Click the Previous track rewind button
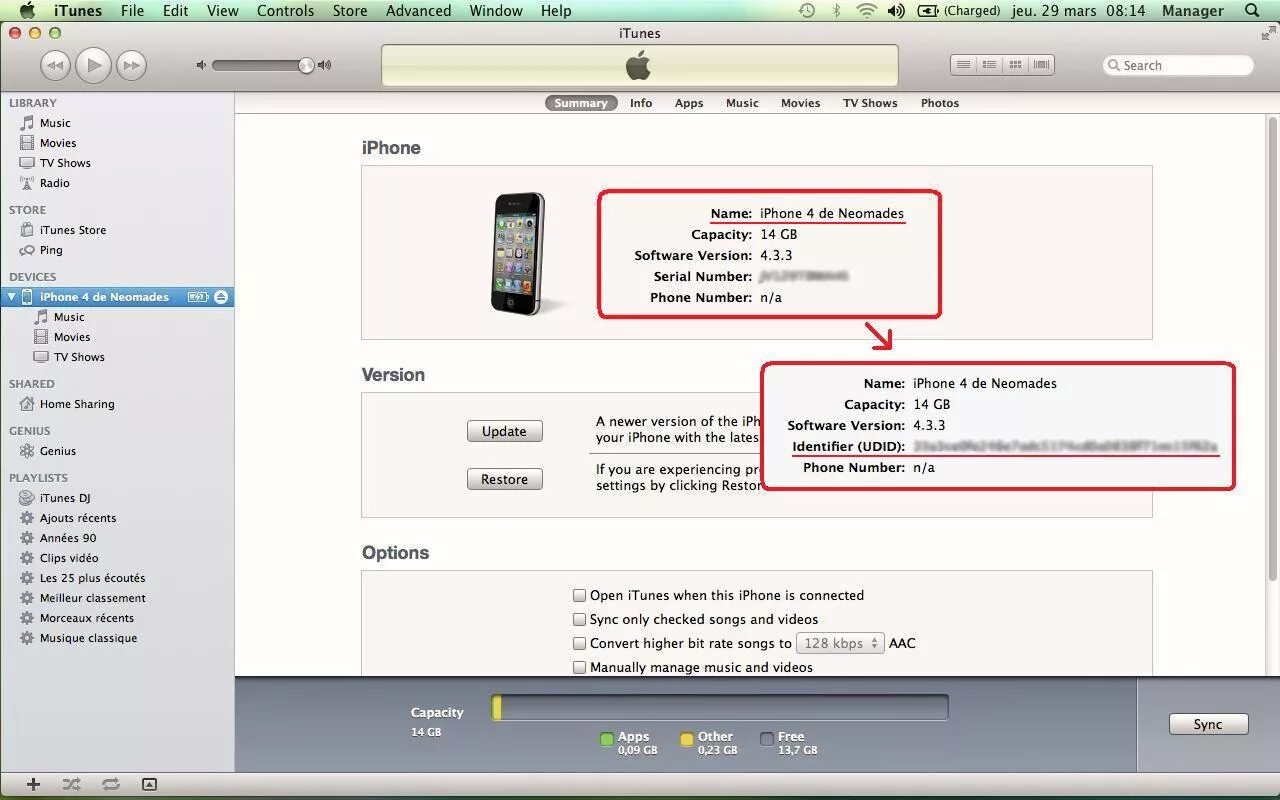 [55, 66]
